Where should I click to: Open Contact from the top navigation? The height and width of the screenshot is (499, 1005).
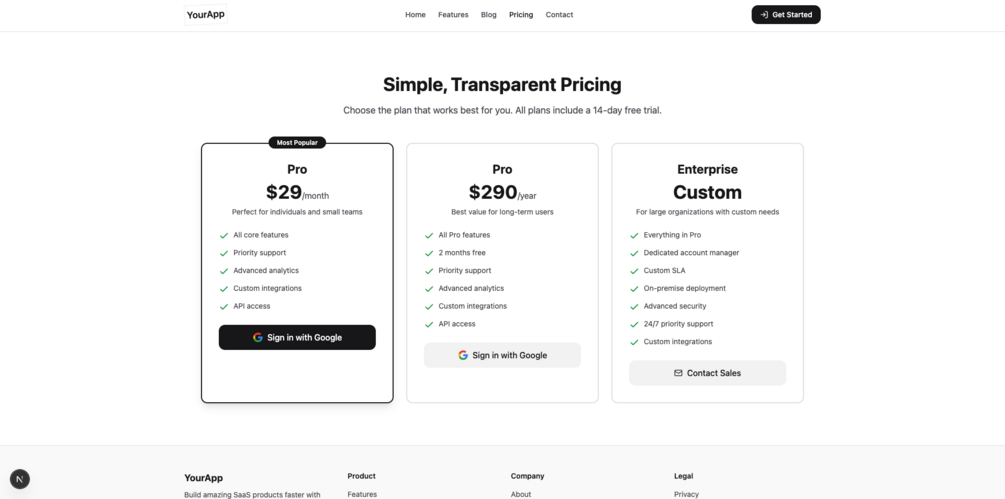[x=559, y=15]
